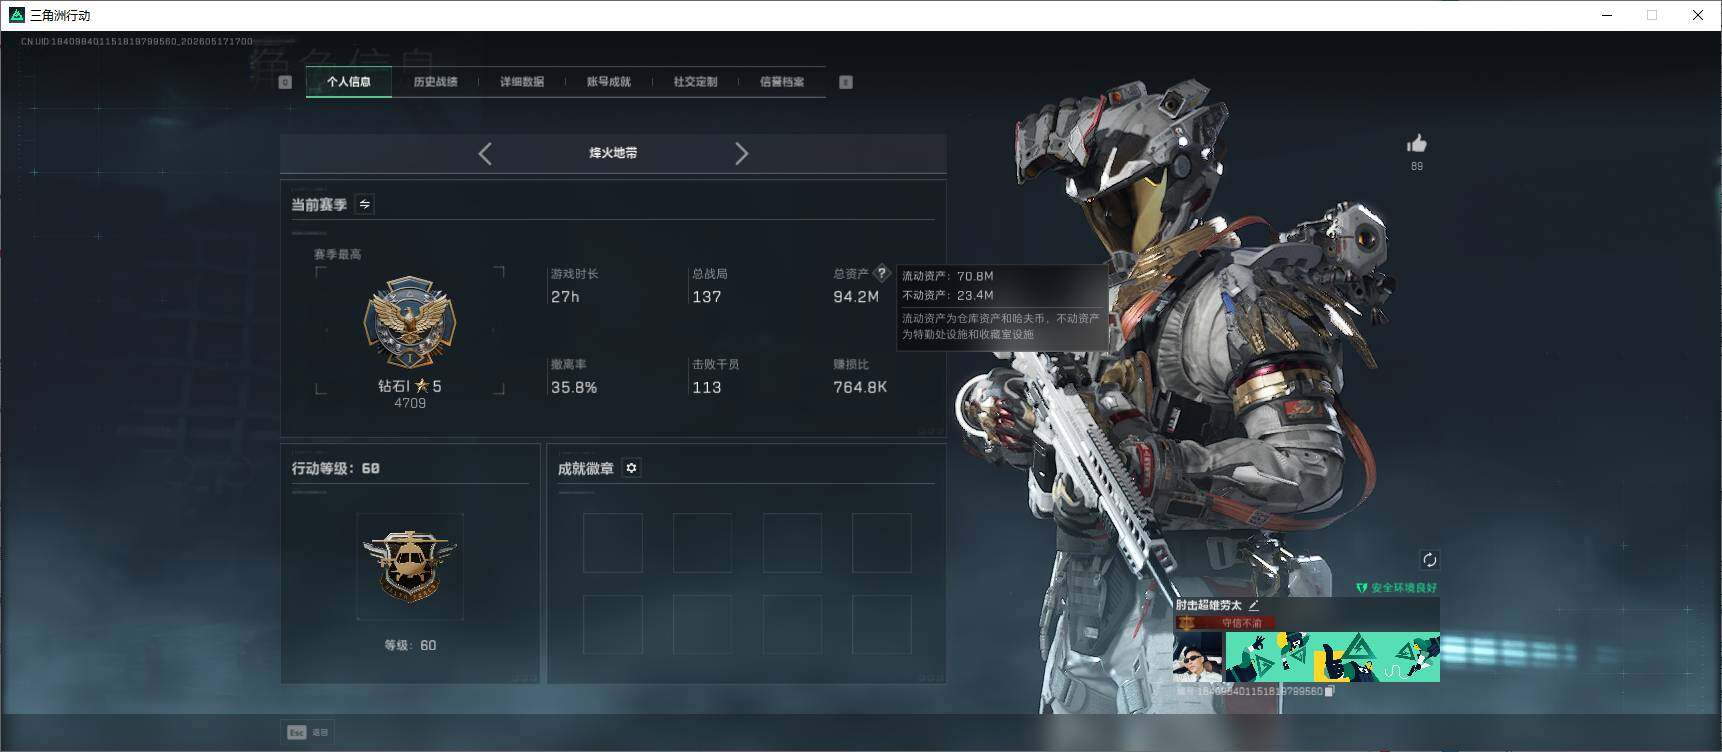Select the third achievement badge slot, top row
1722x752 pixels.
coord(792,543)
